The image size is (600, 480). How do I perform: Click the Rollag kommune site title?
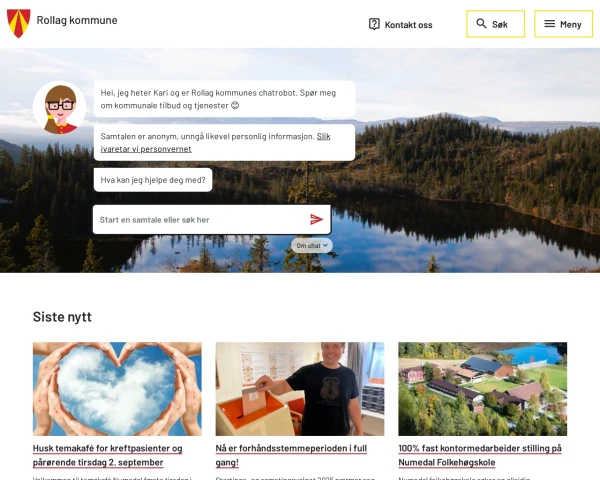point(77,20)
